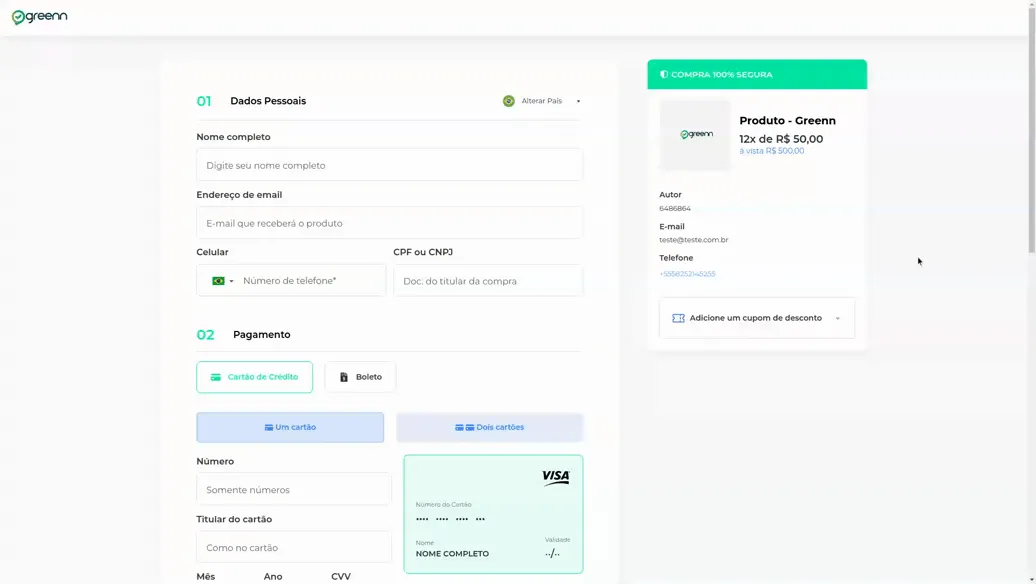Expand the discount coupon section
The height and width of the screenshot is (584, 1036).
[x=757, y=318]
